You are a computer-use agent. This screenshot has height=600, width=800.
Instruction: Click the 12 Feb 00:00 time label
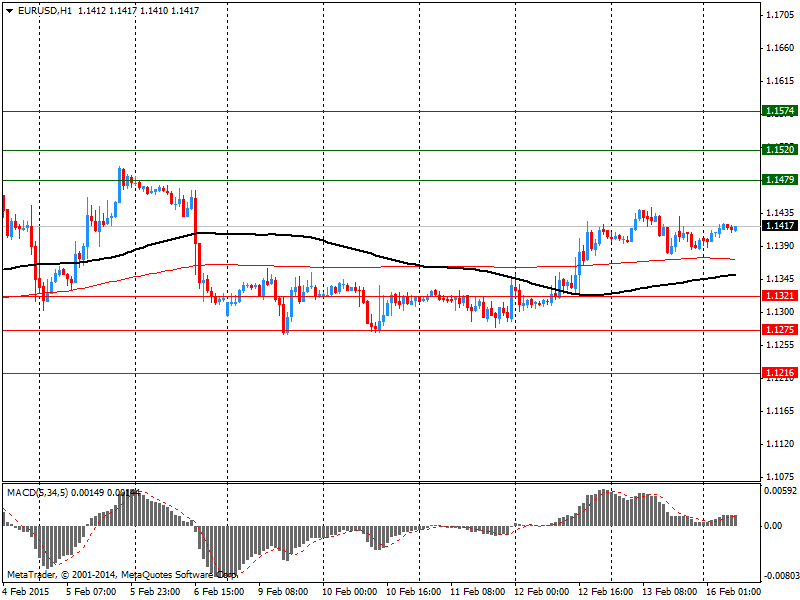click(541, 592)
